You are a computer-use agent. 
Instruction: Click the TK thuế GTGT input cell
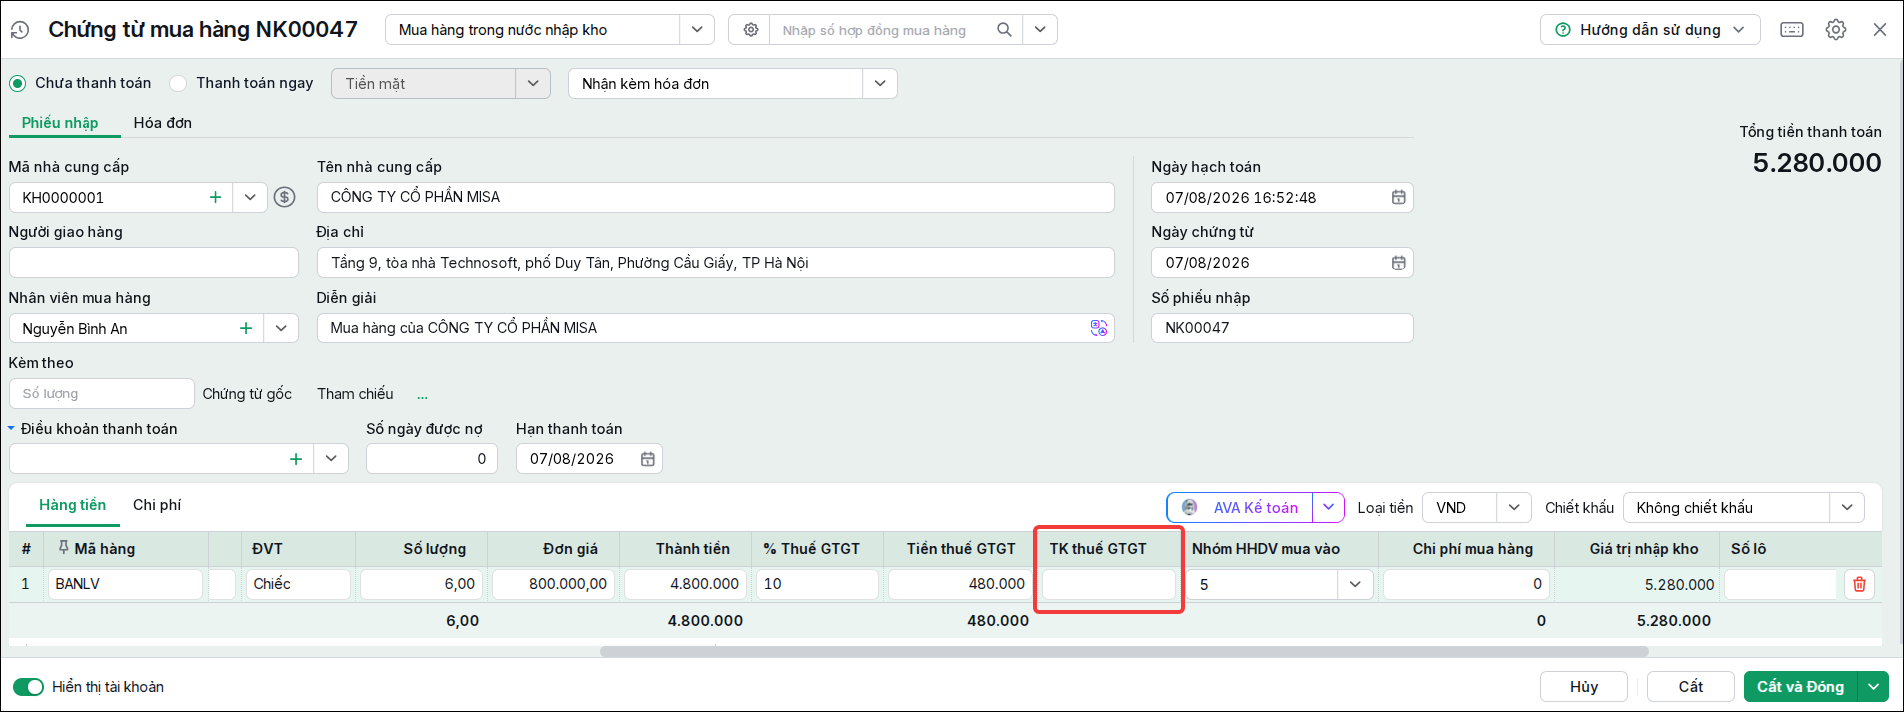point(1109,584)
